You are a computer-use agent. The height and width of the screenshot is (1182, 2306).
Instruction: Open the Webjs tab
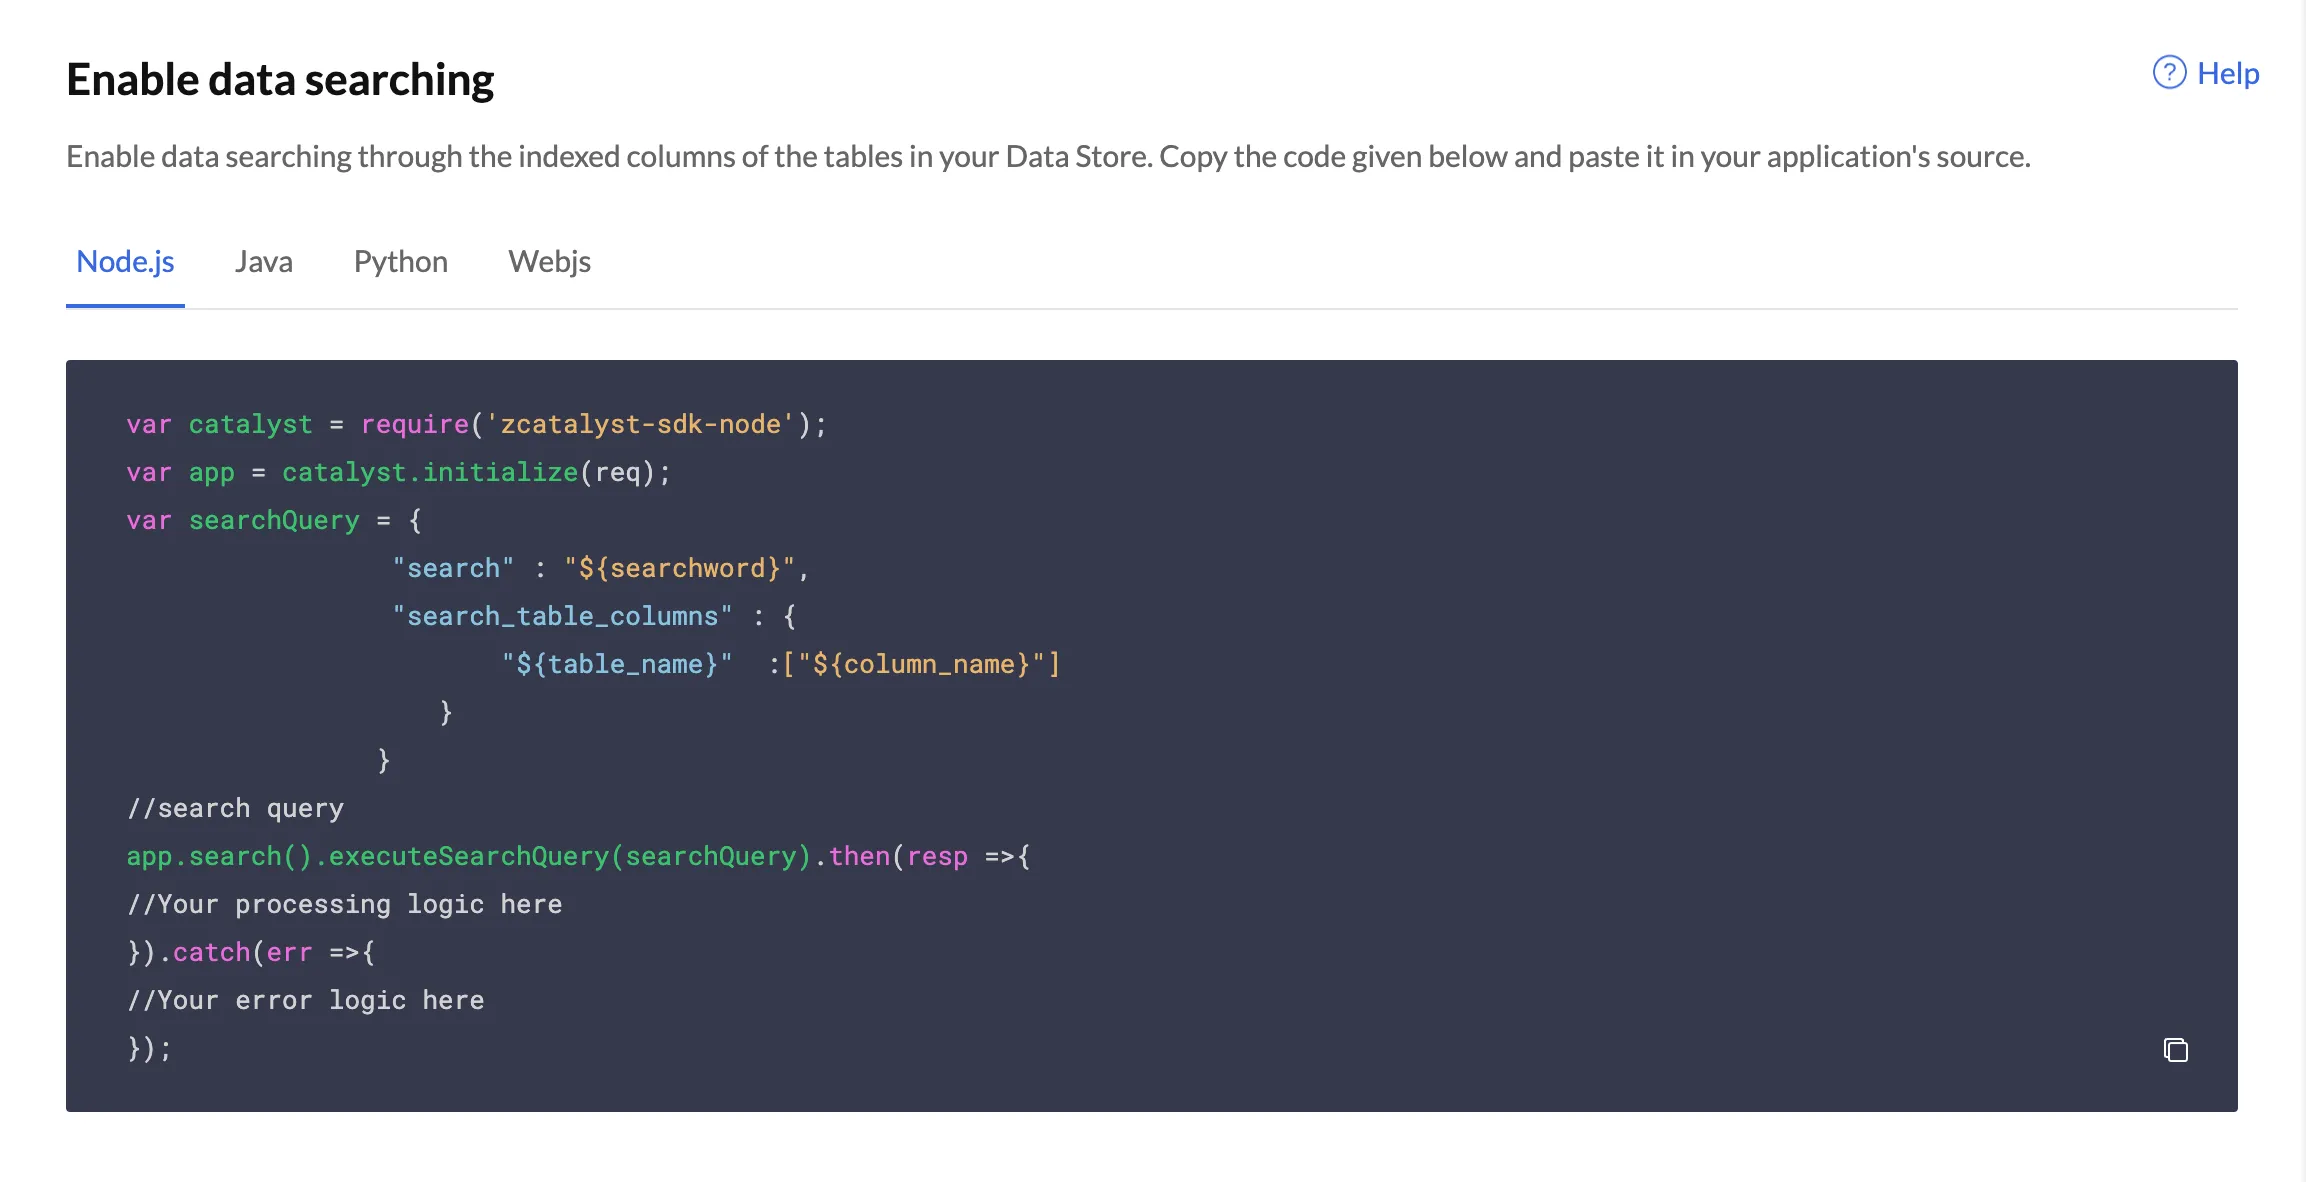549,261
